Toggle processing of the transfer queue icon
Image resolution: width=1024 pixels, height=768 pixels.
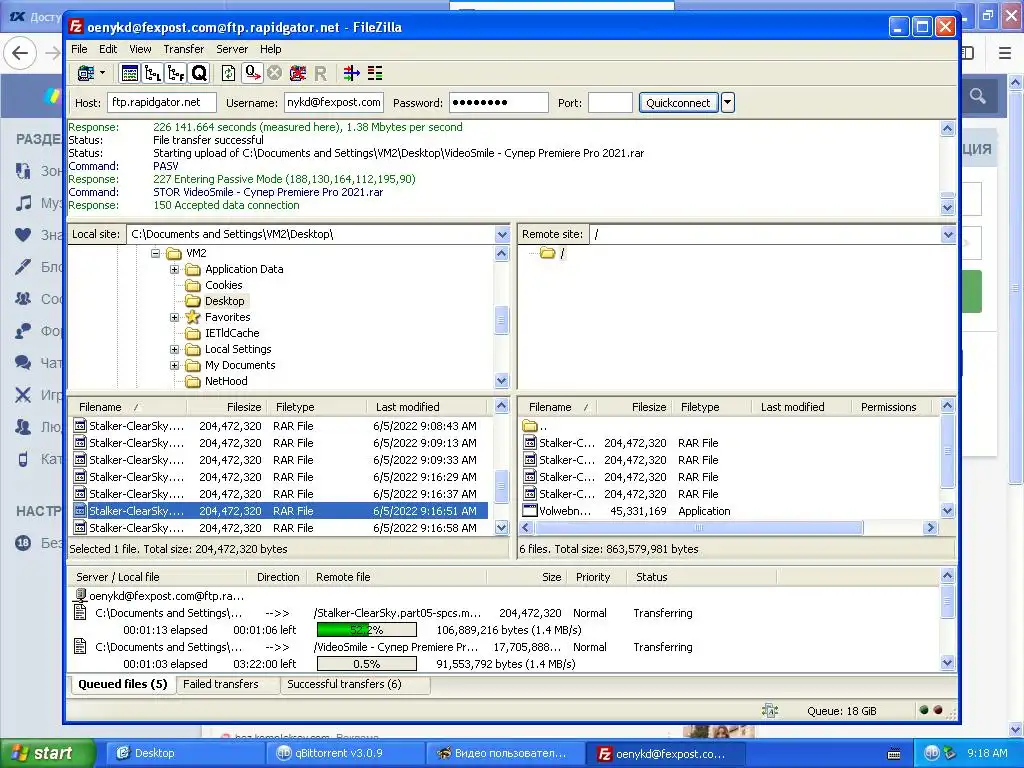point(252,73)
